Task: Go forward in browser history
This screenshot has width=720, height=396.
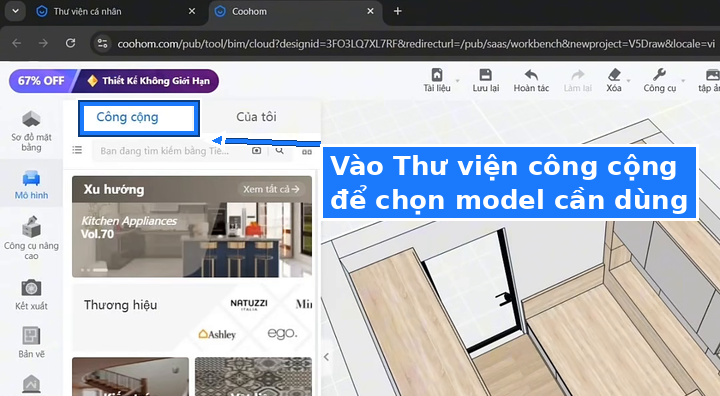Action: pos(43,43)
